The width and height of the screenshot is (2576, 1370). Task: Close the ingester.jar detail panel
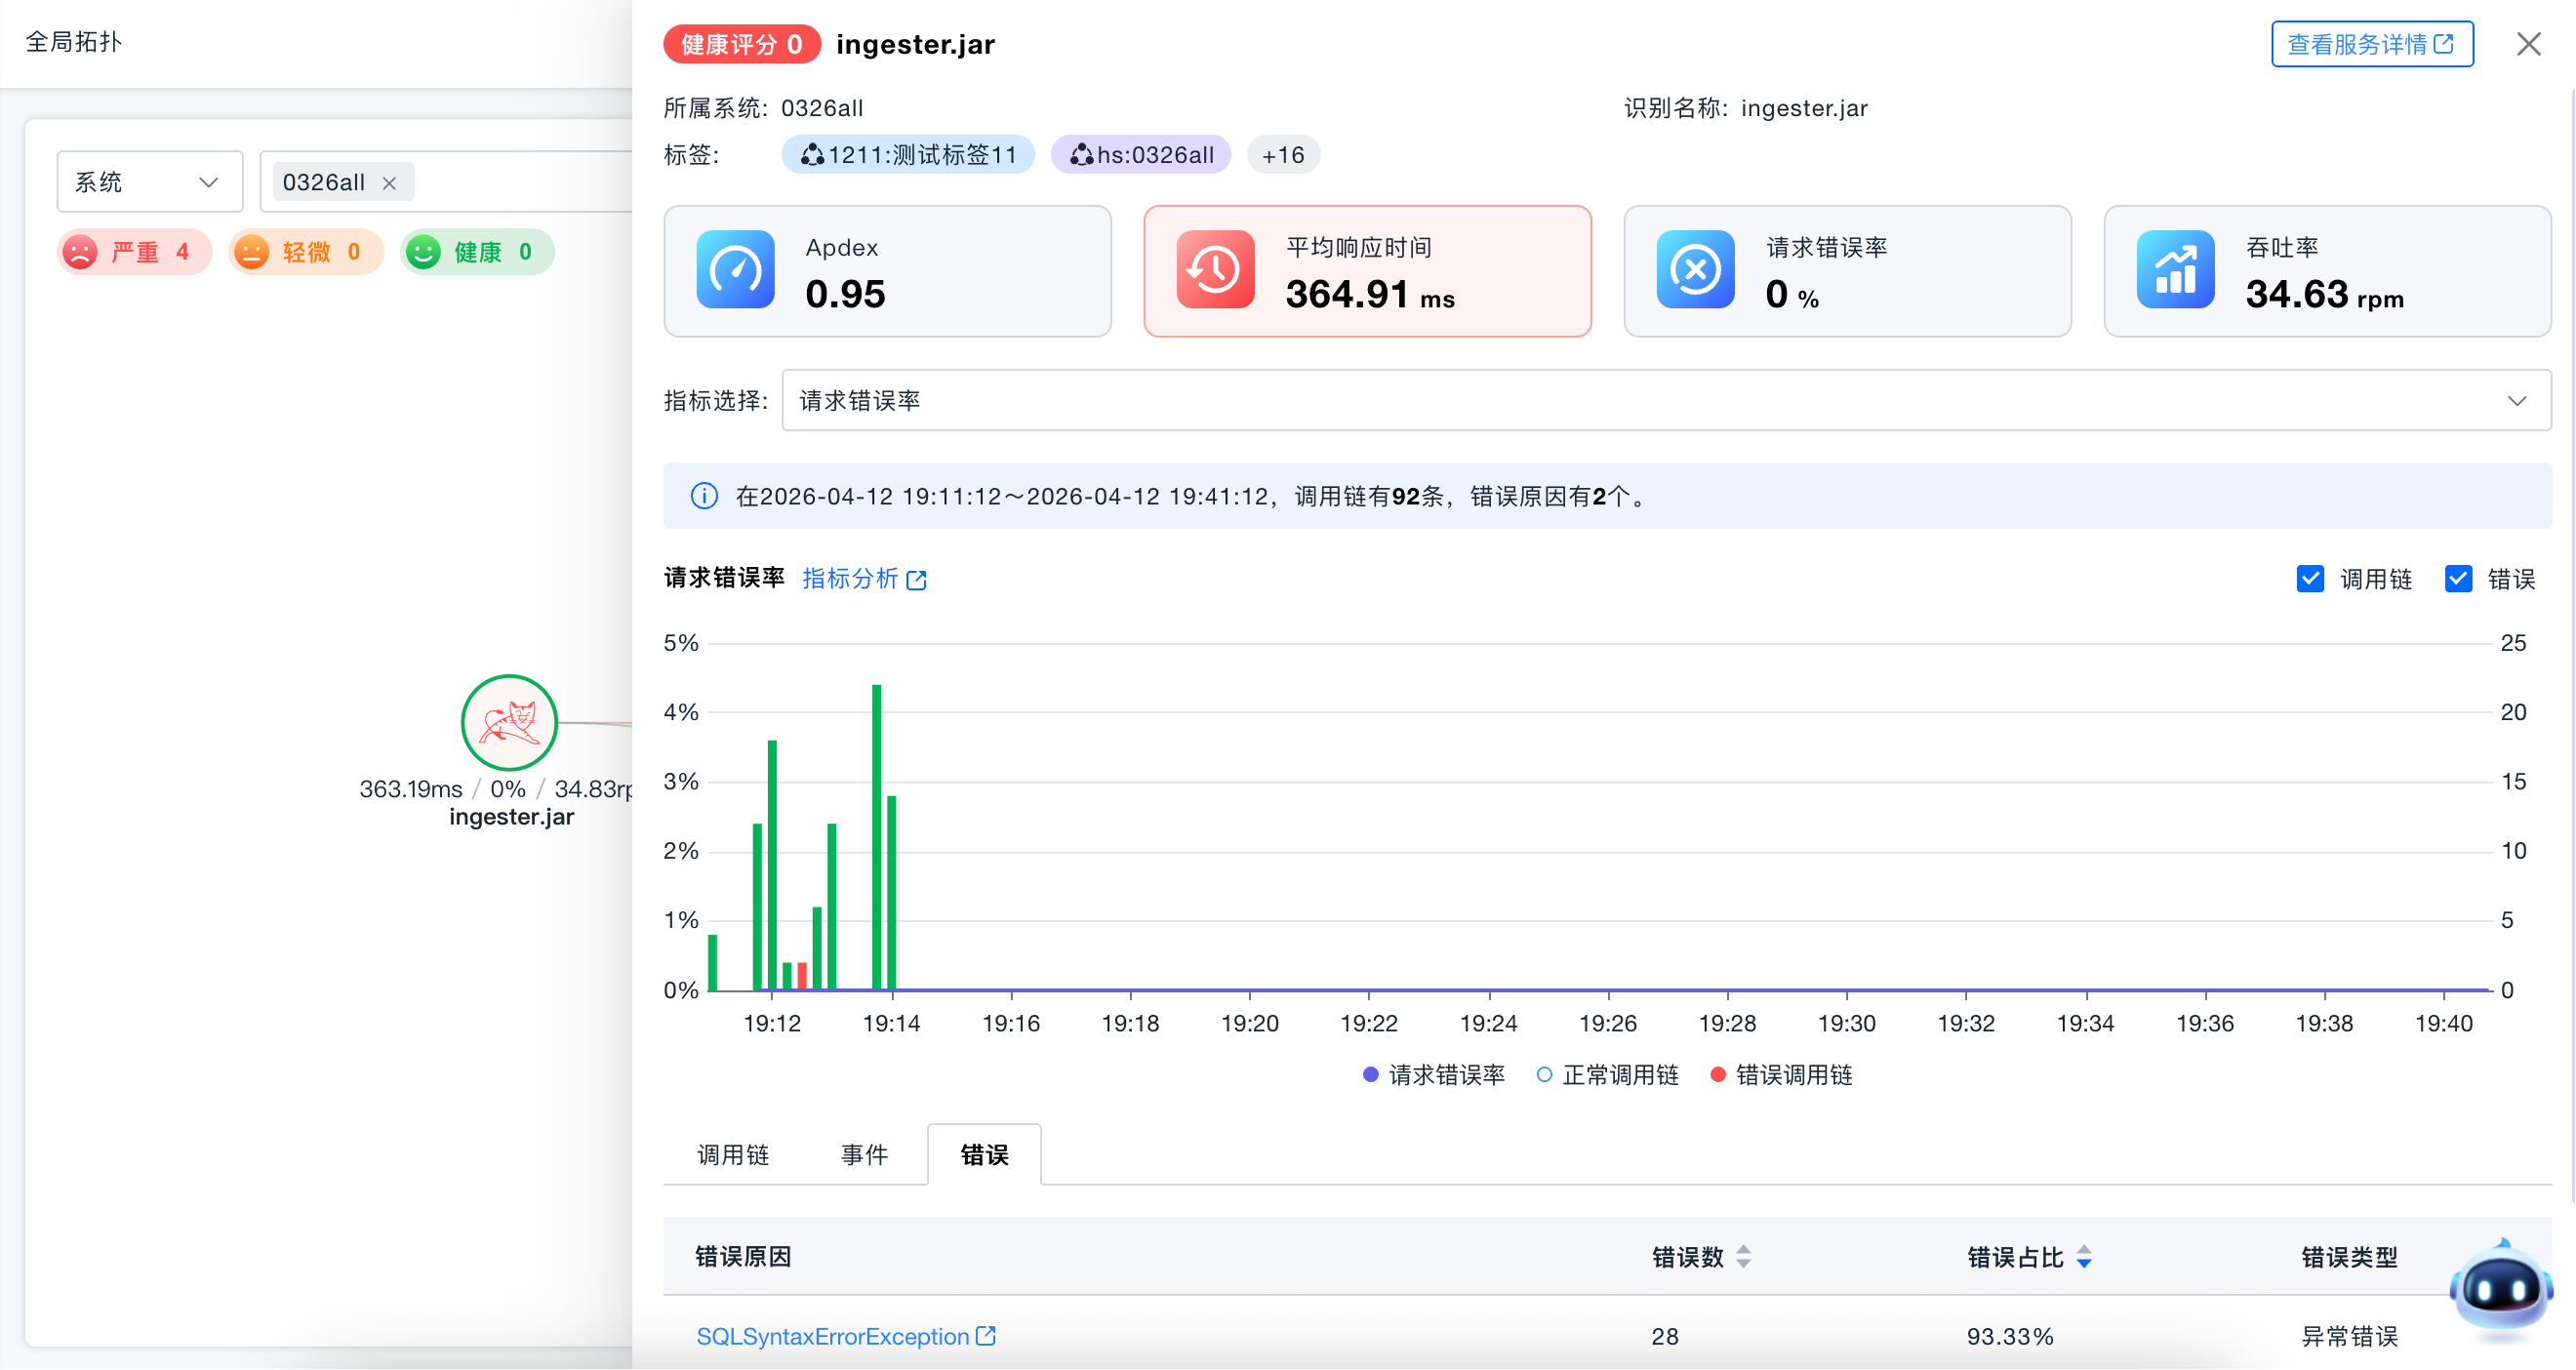click(2528, 44)
